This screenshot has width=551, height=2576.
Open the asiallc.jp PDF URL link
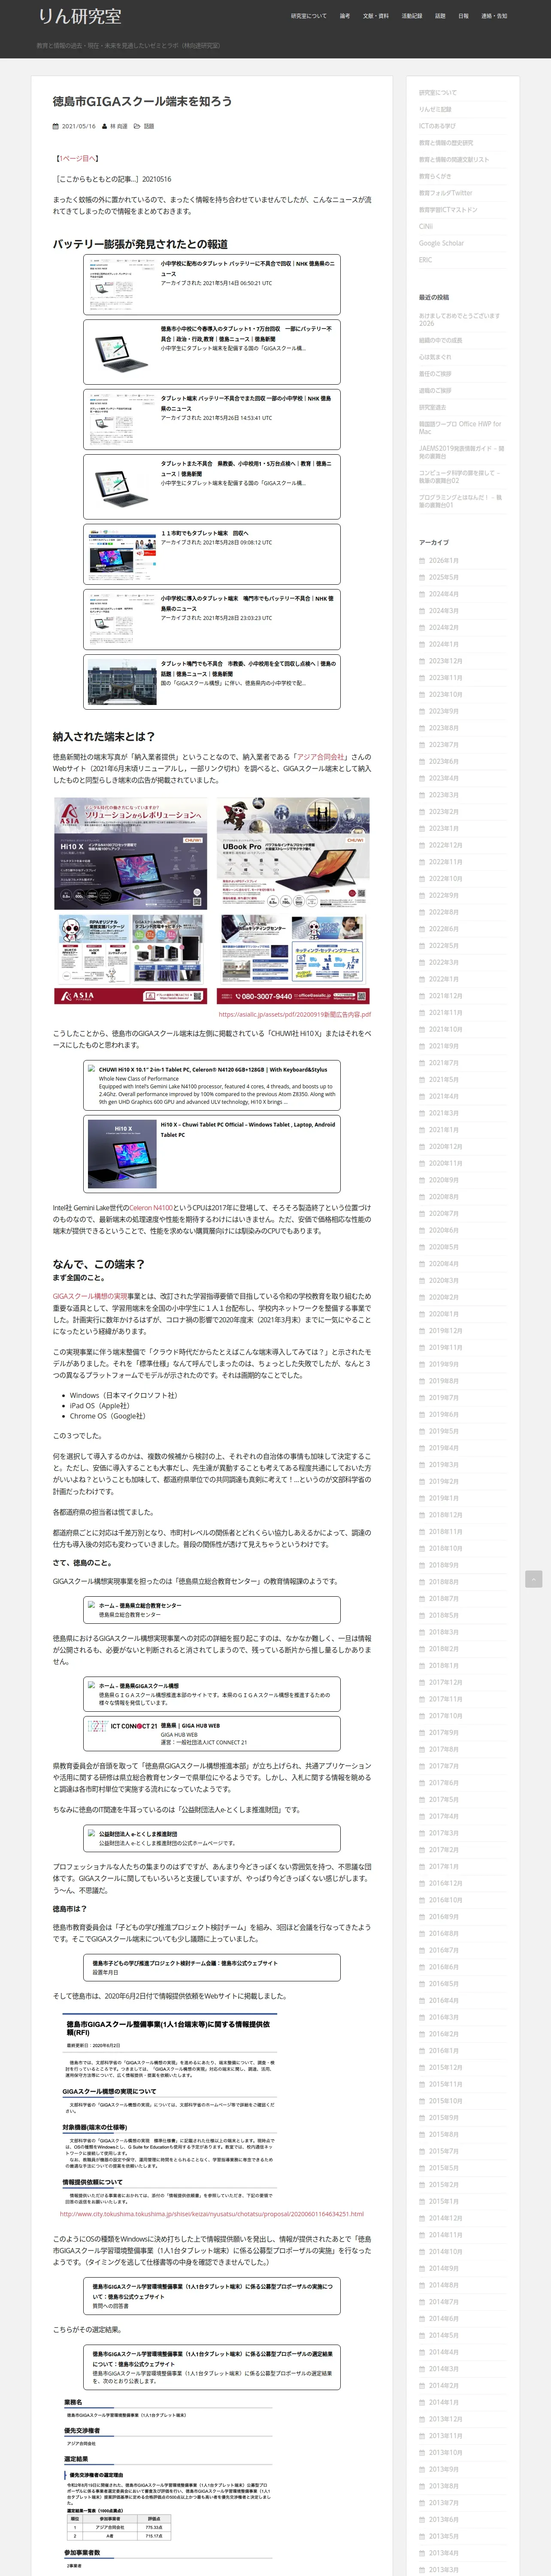pos(295,1014)
